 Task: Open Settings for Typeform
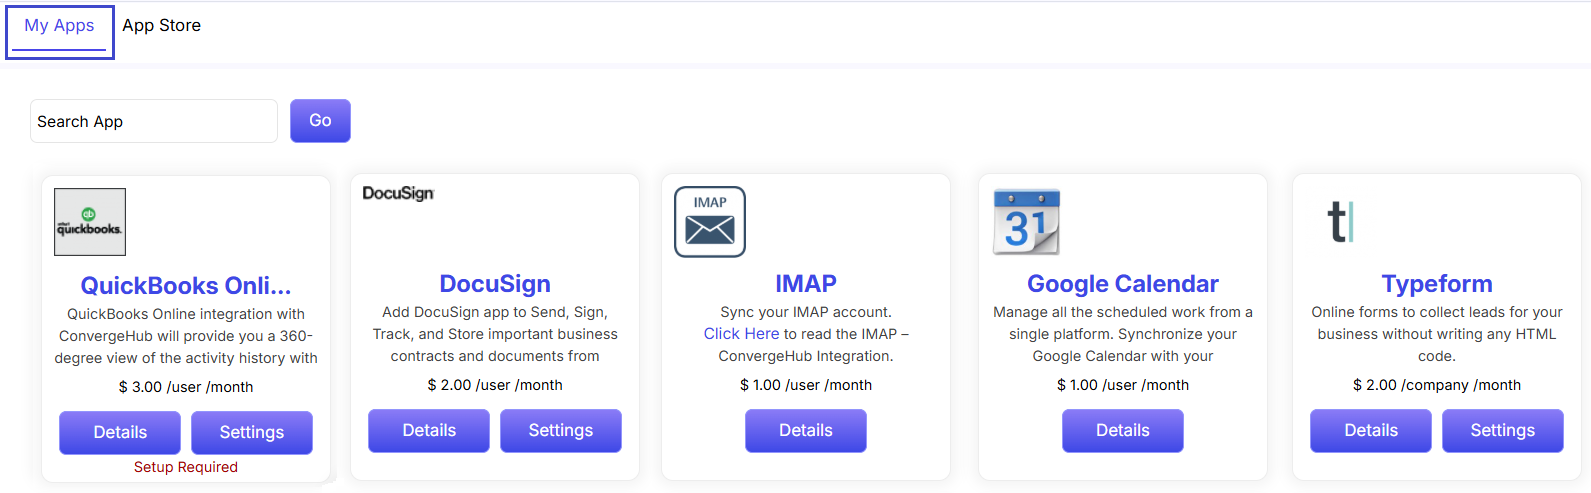click(x=1503, y=430)
